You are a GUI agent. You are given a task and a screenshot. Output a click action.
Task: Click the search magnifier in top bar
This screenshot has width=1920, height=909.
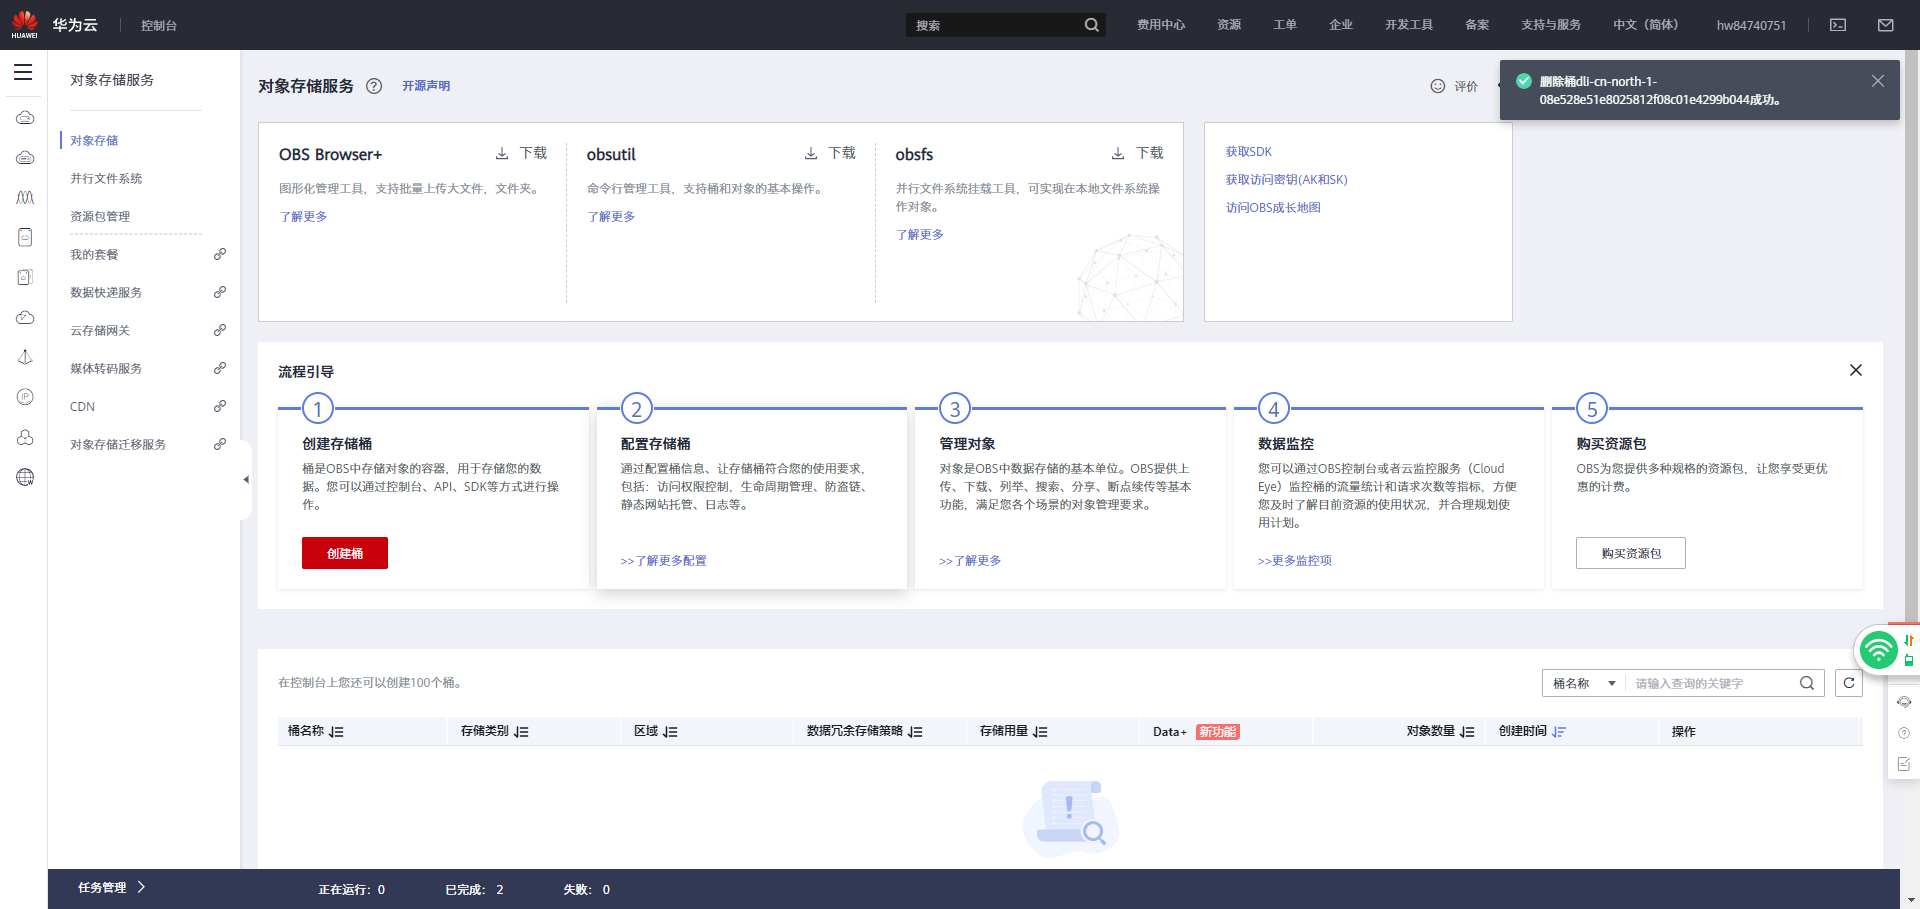[1092, 25]
